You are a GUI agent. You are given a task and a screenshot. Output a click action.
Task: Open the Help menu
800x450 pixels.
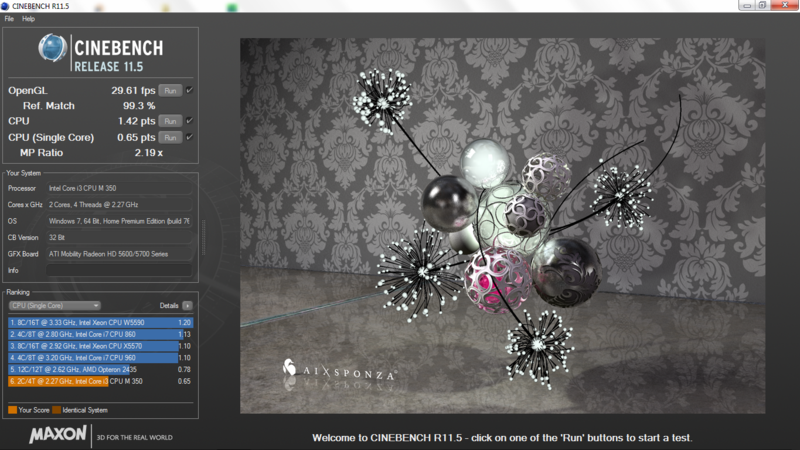(29, 19)
